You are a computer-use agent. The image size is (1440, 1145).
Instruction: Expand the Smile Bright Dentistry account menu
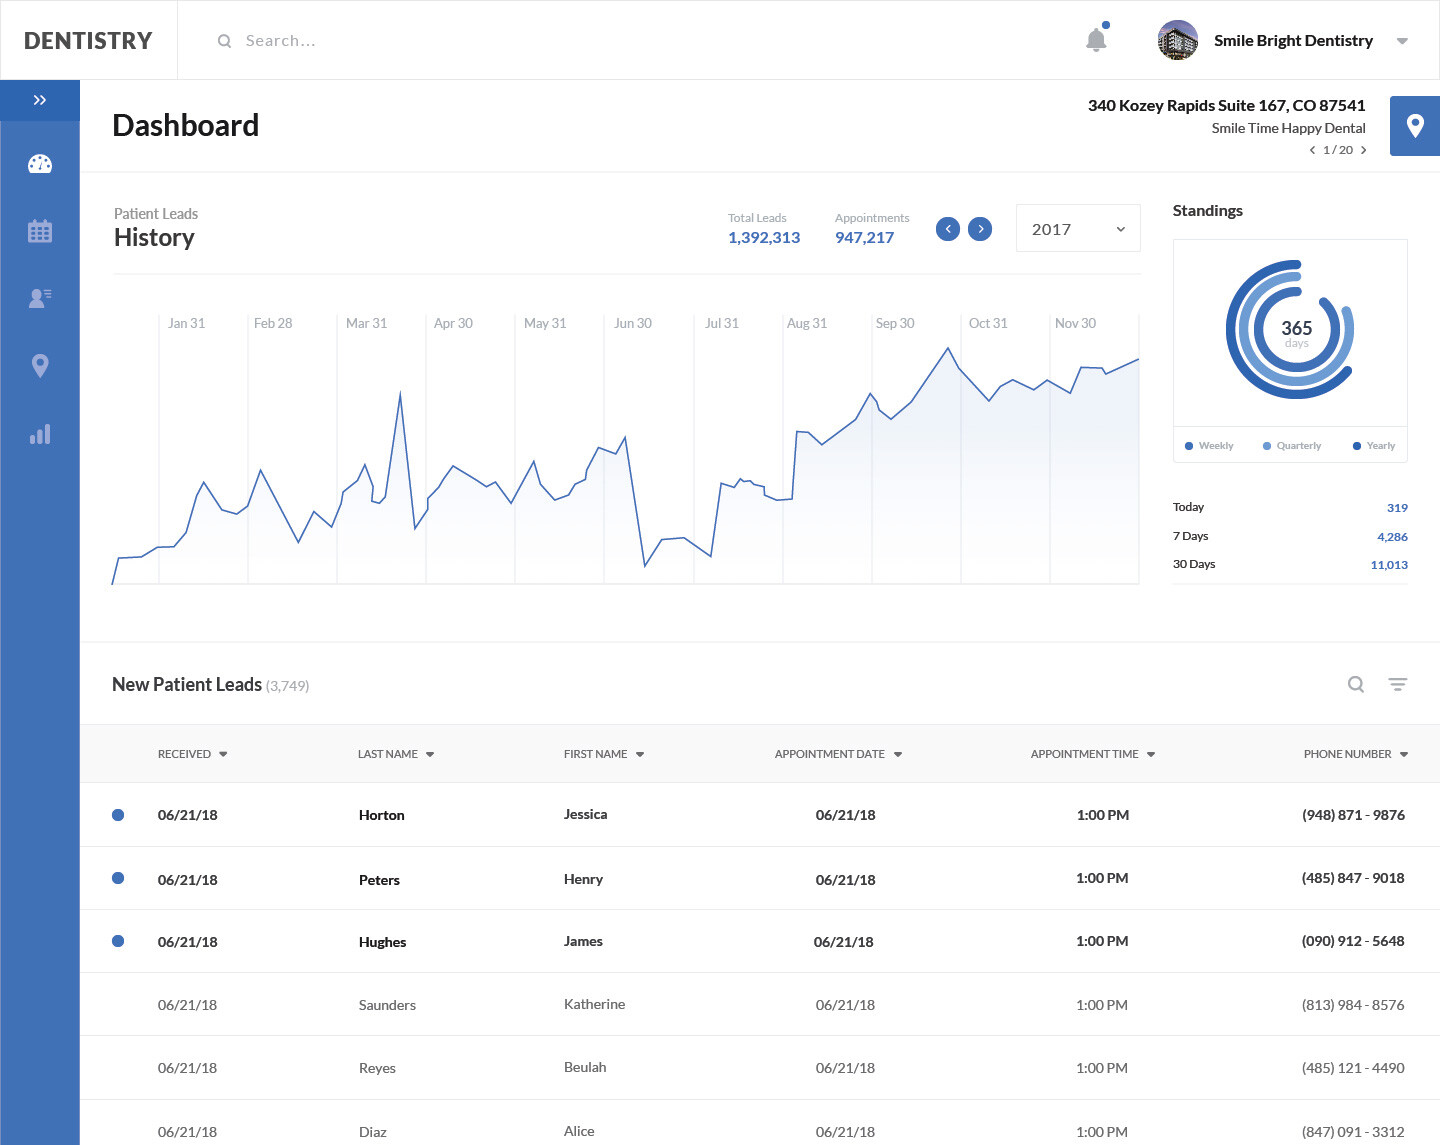[1402, 41]
